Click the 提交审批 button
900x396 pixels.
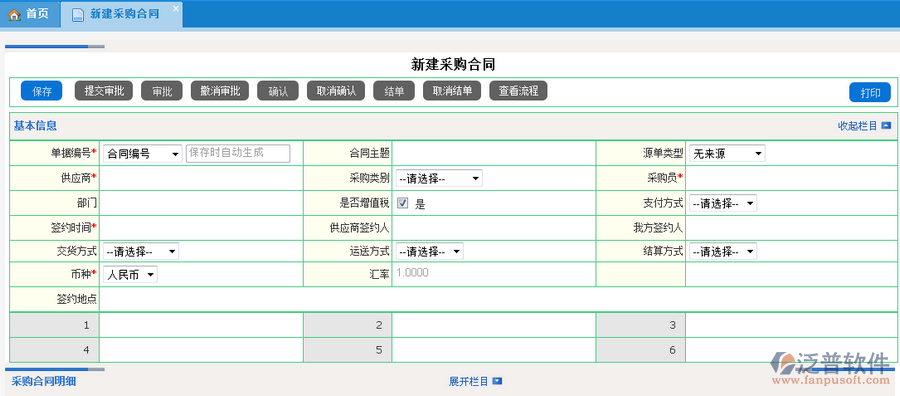(104, 91)
